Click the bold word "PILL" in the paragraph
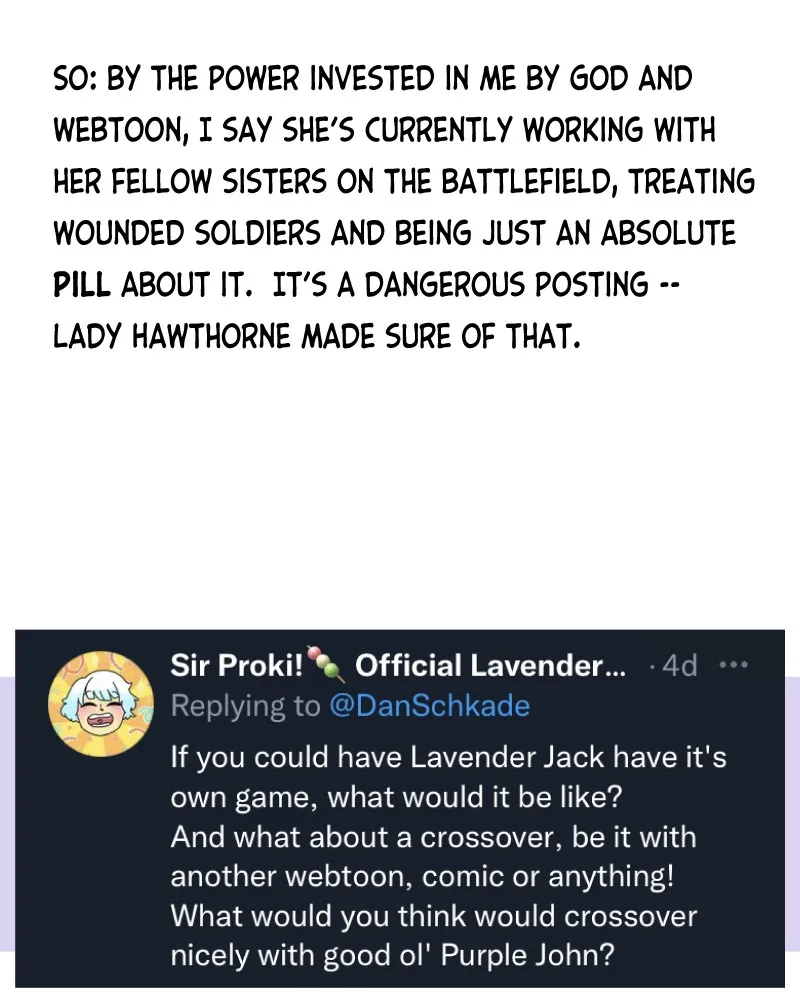This screenshot has width=800, height=1000. [x=82, y=284]
